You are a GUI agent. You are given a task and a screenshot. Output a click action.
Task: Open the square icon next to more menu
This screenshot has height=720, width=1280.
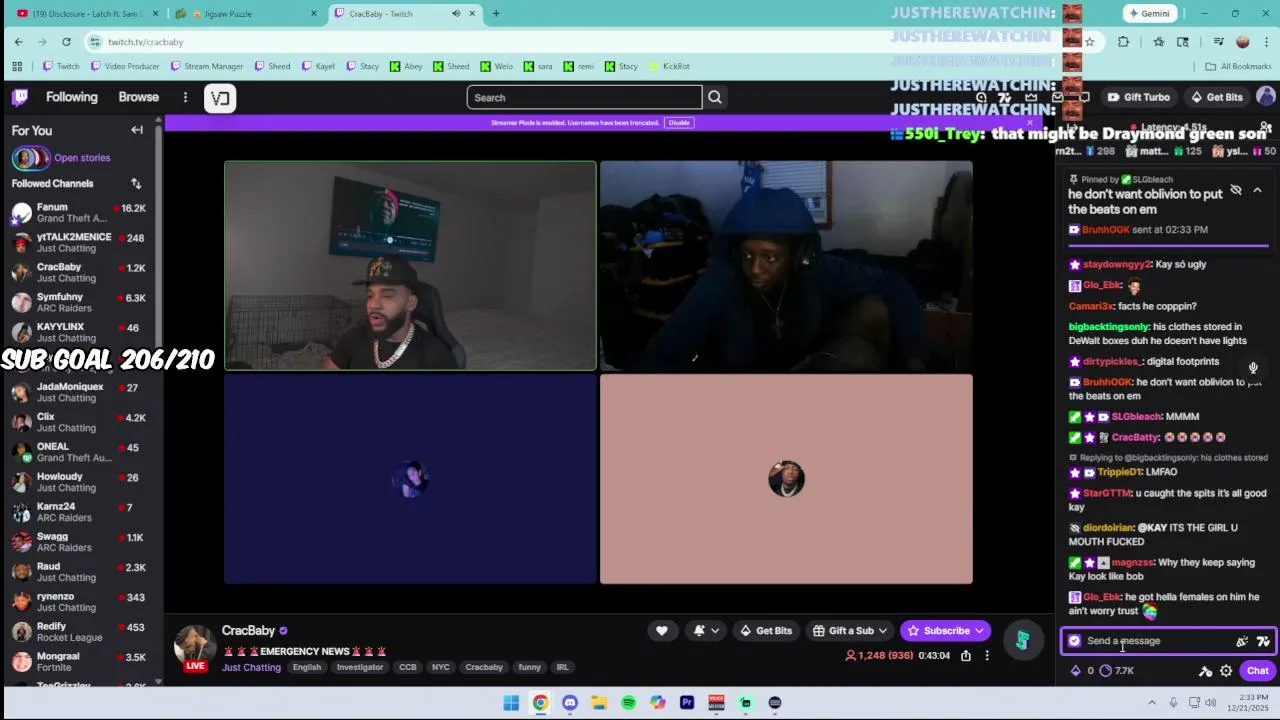pyautogui.click(x=220, y=97)
